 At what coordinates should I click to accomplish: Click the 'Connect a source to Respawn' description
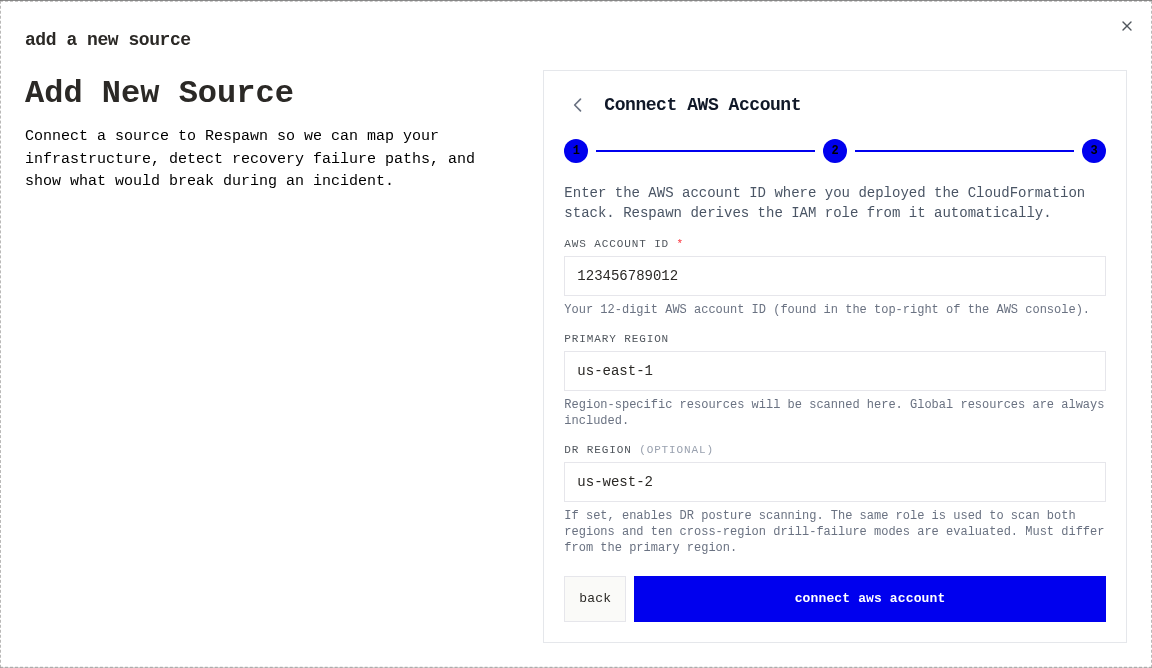pos(250,158)
